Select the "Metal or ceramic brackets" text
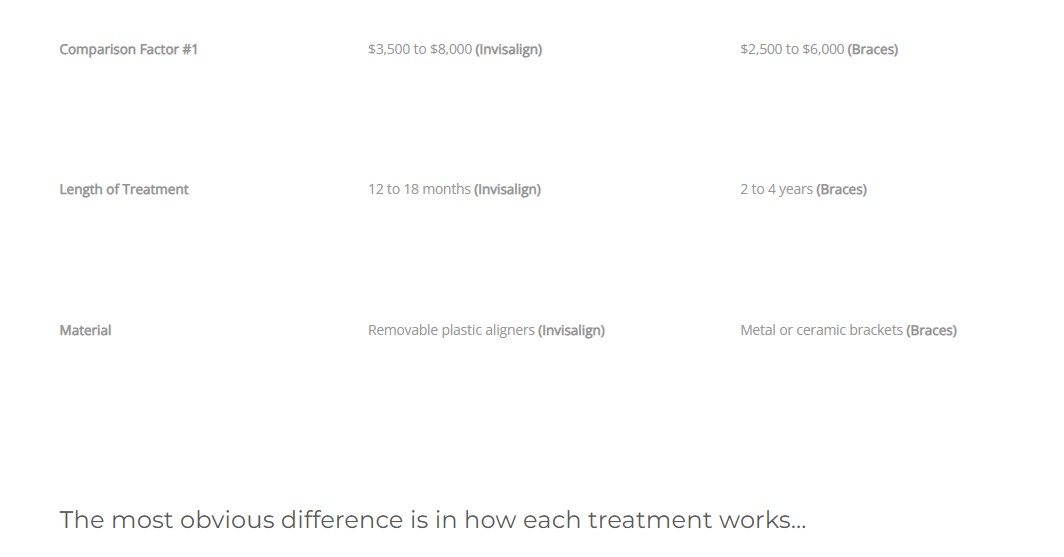1064x557 pixels. (821, 330)
